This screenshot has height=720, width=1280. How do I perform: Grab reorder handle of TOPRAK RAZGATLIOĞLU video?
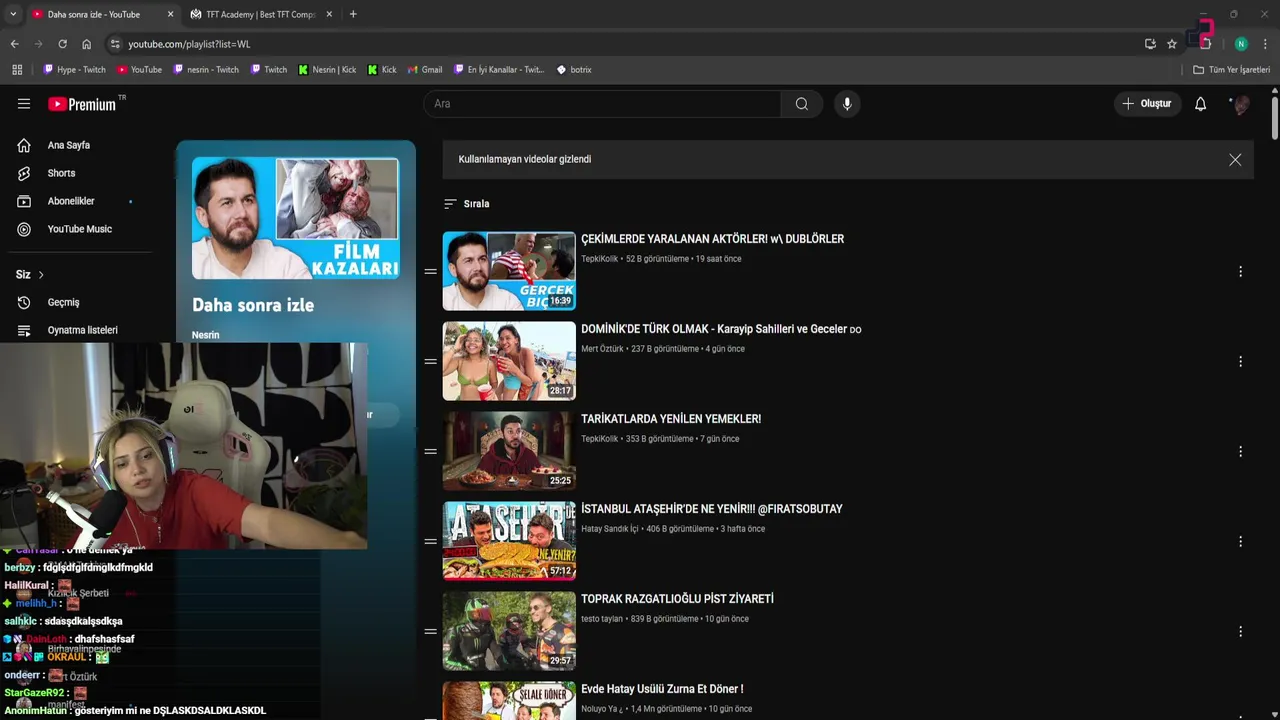[430, 631]
